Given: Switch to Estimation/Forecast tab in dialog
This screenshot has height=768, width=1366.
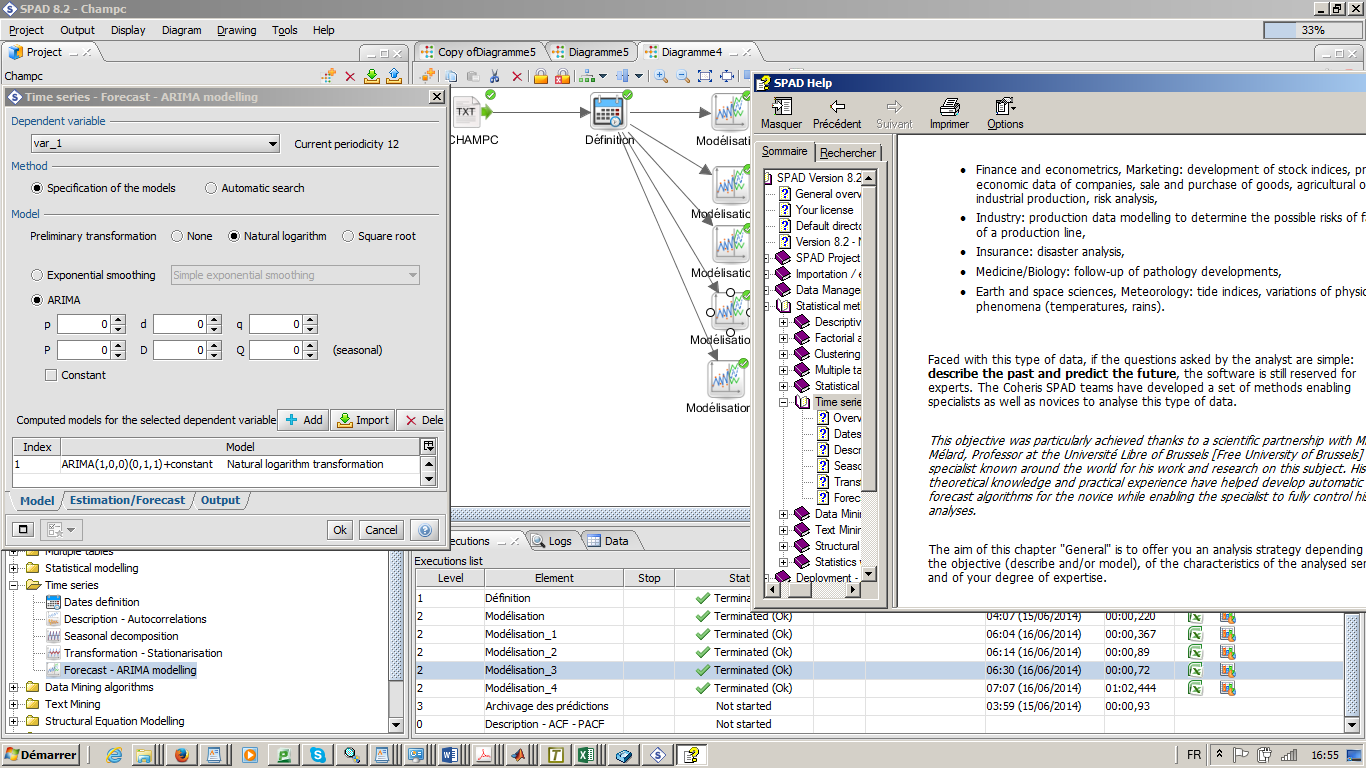Looking at the screenshot, I should (127, 500).
